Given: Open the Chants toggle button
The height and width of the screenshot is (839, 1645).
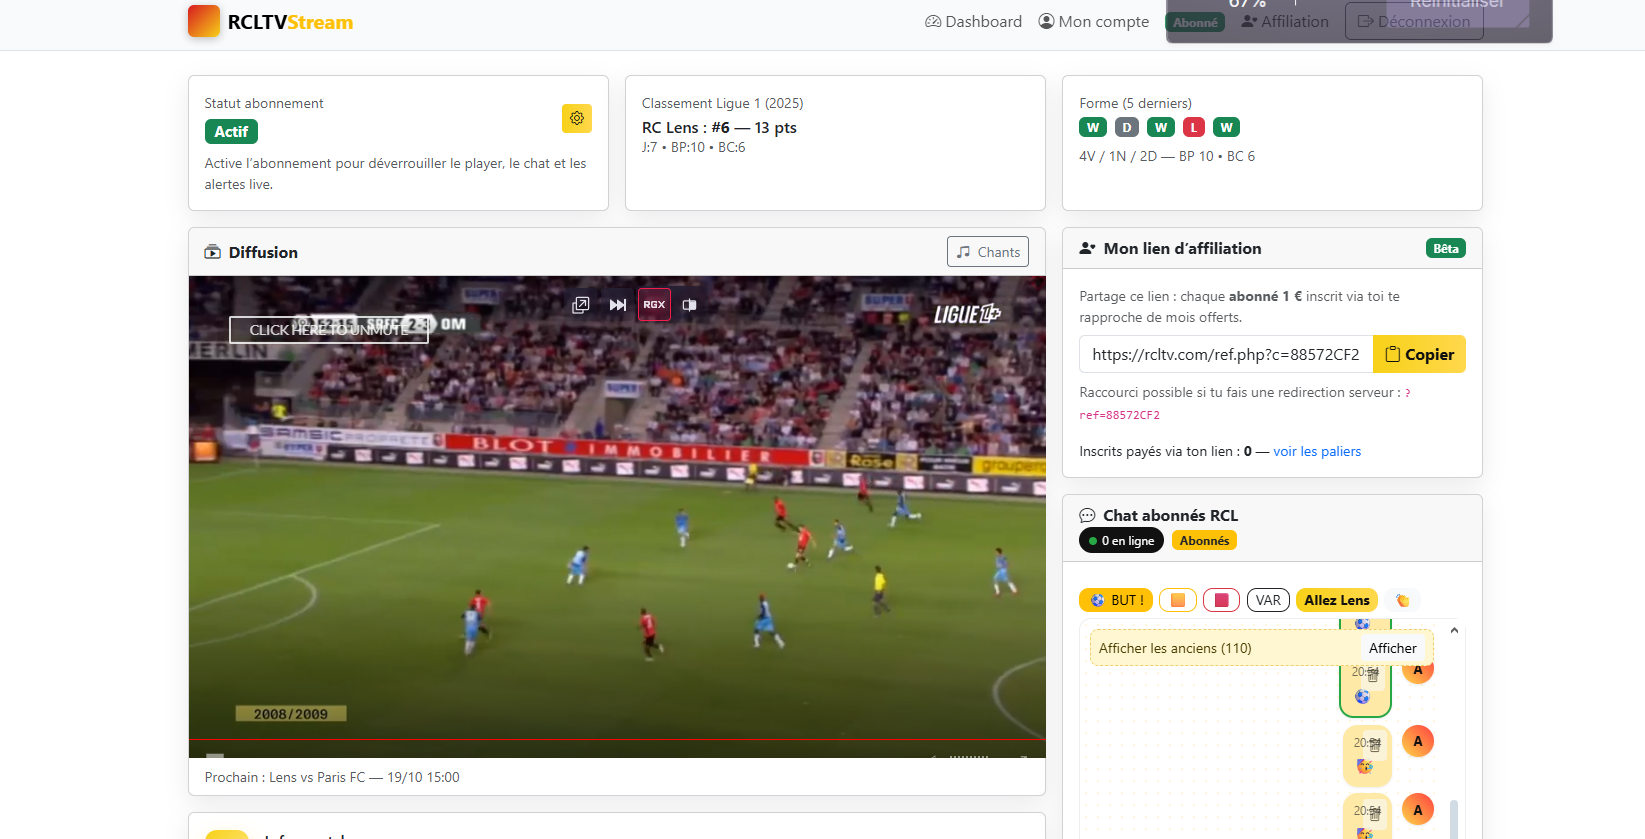Looking at the screenshot, I should (x=987, y=252).
